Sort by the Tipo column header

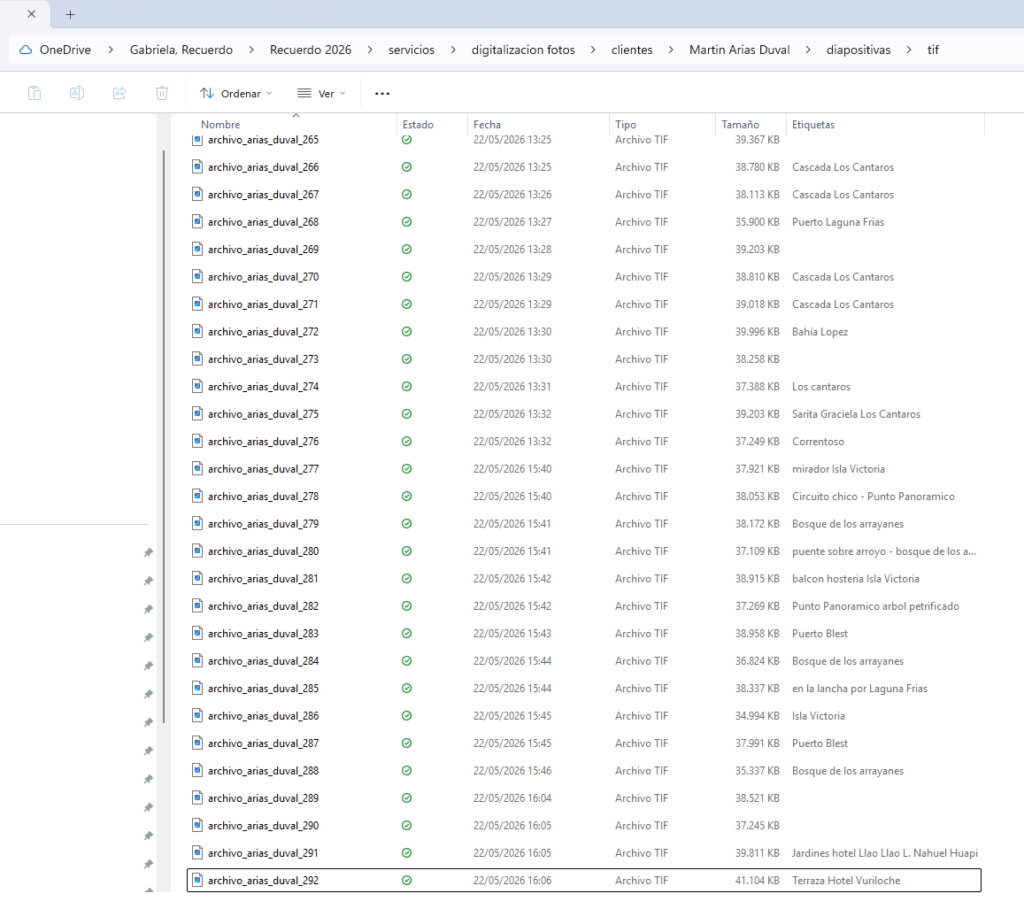[626, 124]
